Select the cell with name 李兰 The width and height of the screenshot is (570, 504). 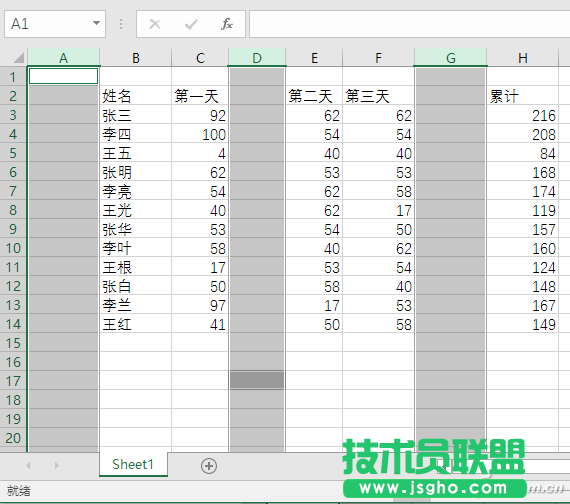coord(136,305)
